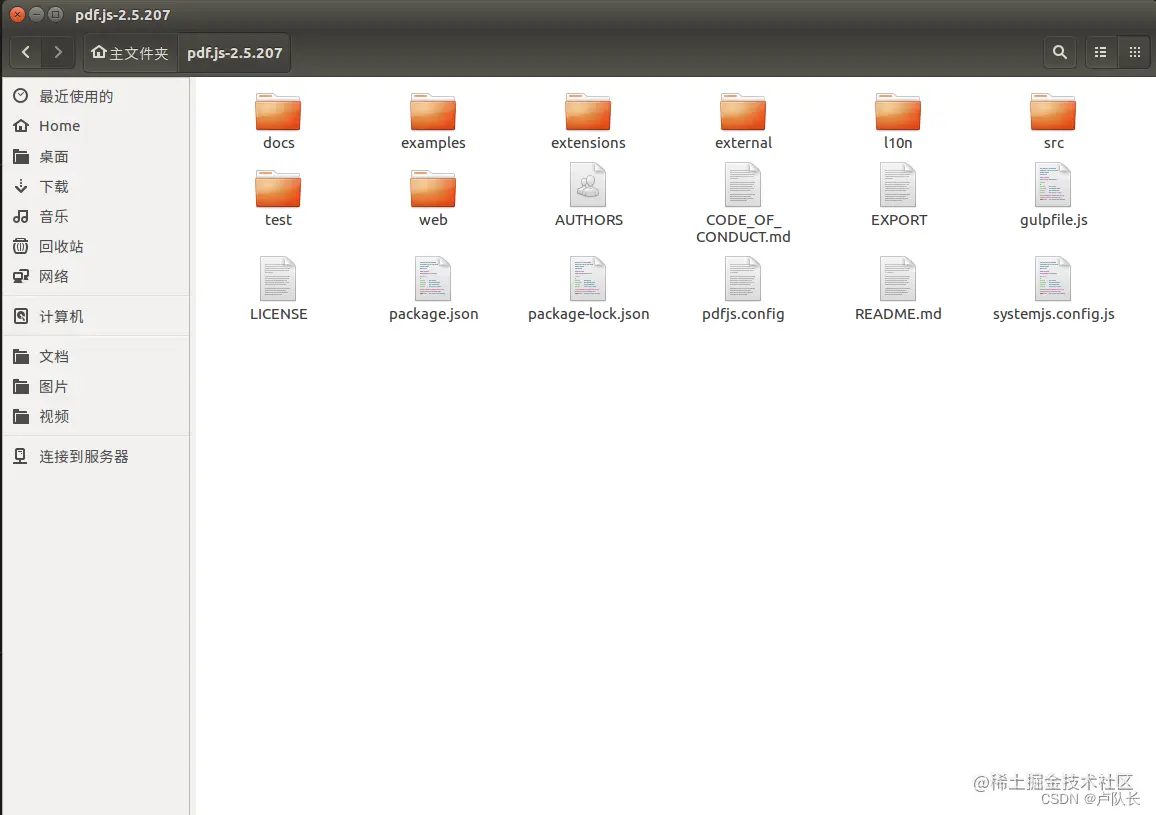Screen dimensions: 1156x815
Task: Open 下载 in sidebar
Action: click(96, 187)
